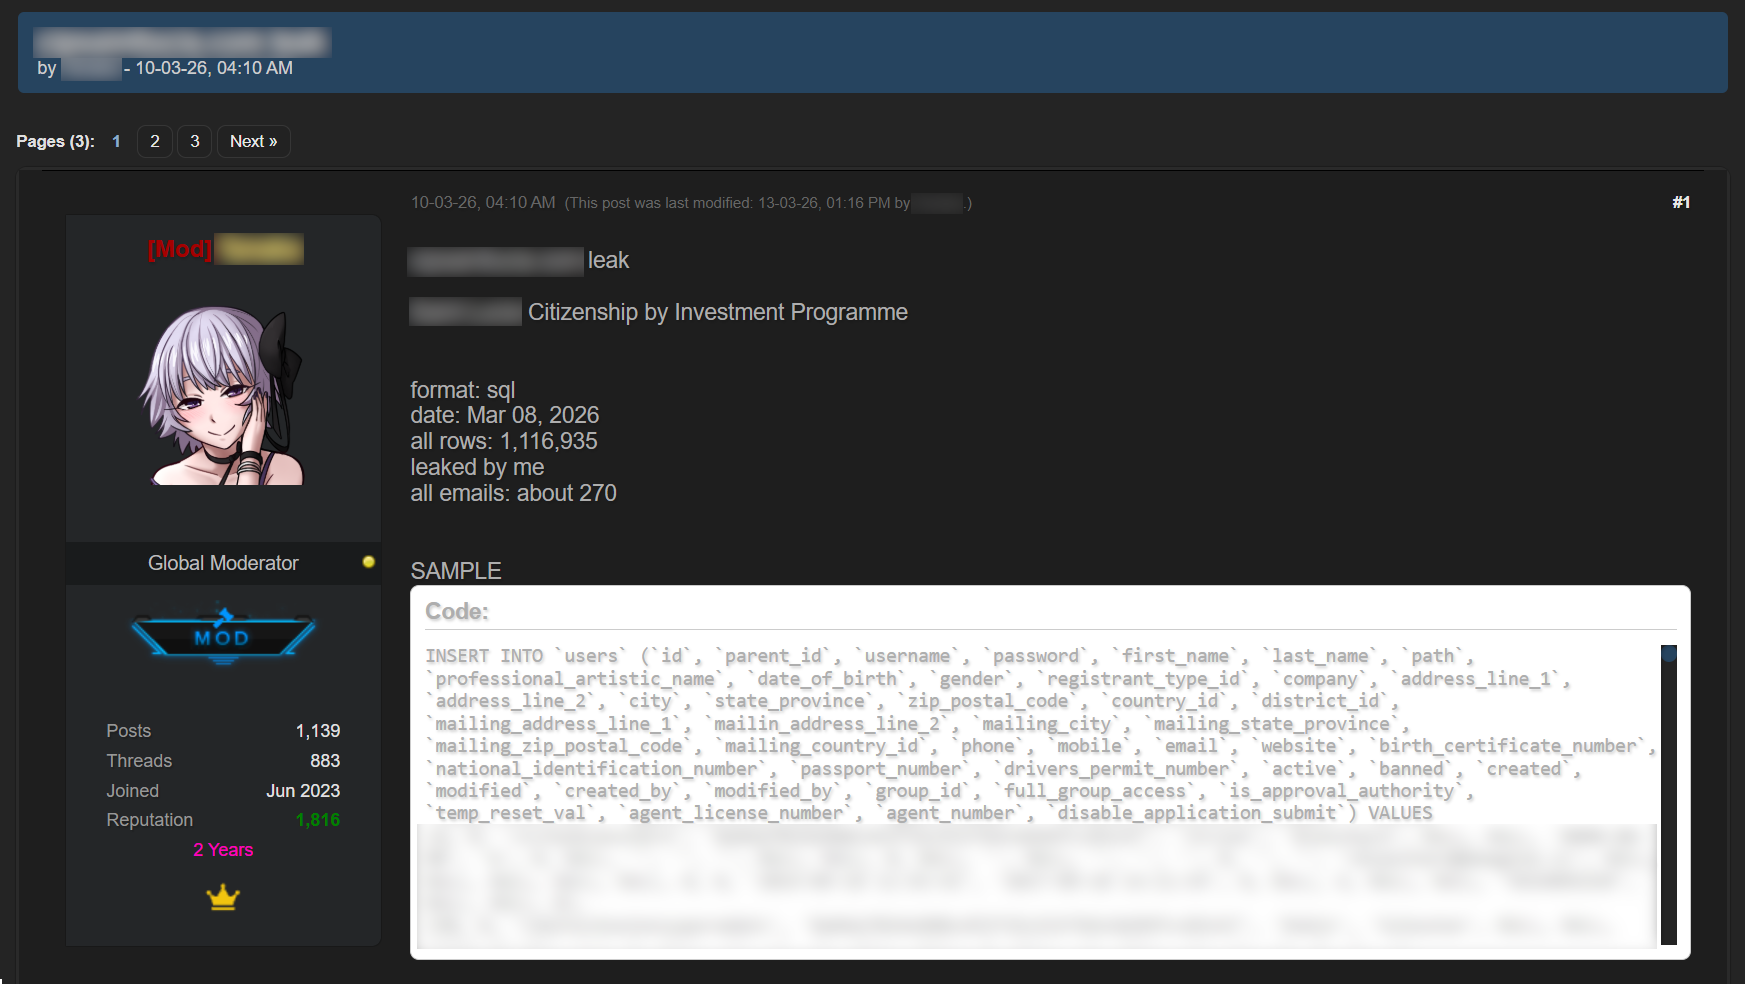This screenshot has height=984, width=1745.
Task: Click the scrollbar inside the SQL code box
Action: tap(1667, 655)
